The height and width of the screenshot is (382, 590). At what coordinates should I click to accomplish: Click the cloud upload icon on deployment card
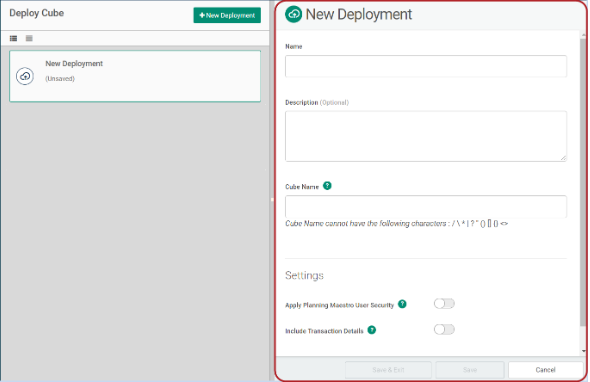pos(25,76)
